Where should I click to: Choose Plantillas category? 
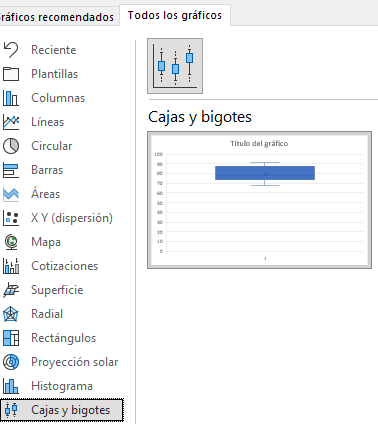click(x=55, y=74)
